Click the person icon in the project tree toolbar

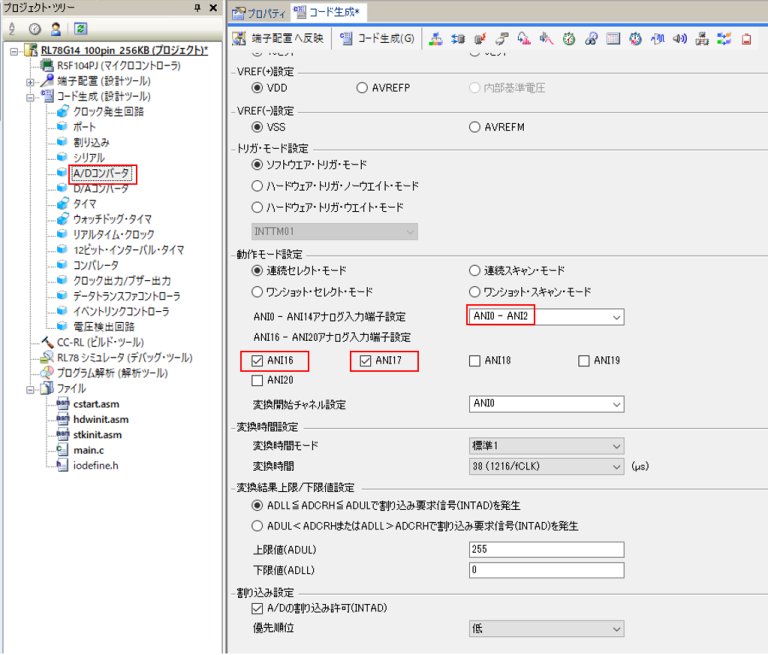(x=55, y=30)
